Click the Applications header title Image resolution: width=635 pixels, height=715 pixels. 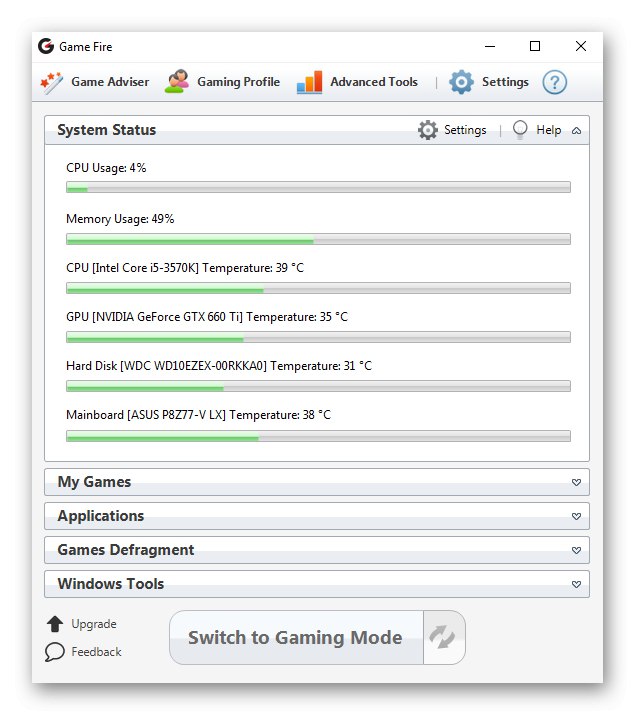click(101, 516)
